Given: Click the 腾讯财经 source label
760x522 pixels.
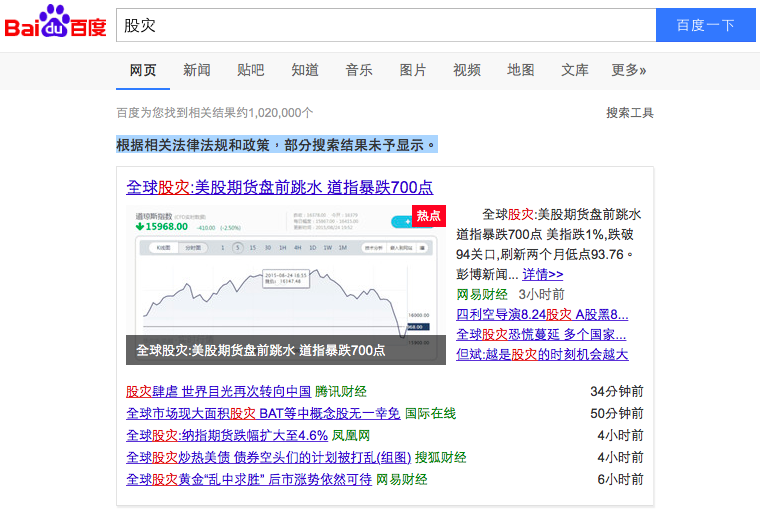Looking at the screenshot, I should click(341, 391).
